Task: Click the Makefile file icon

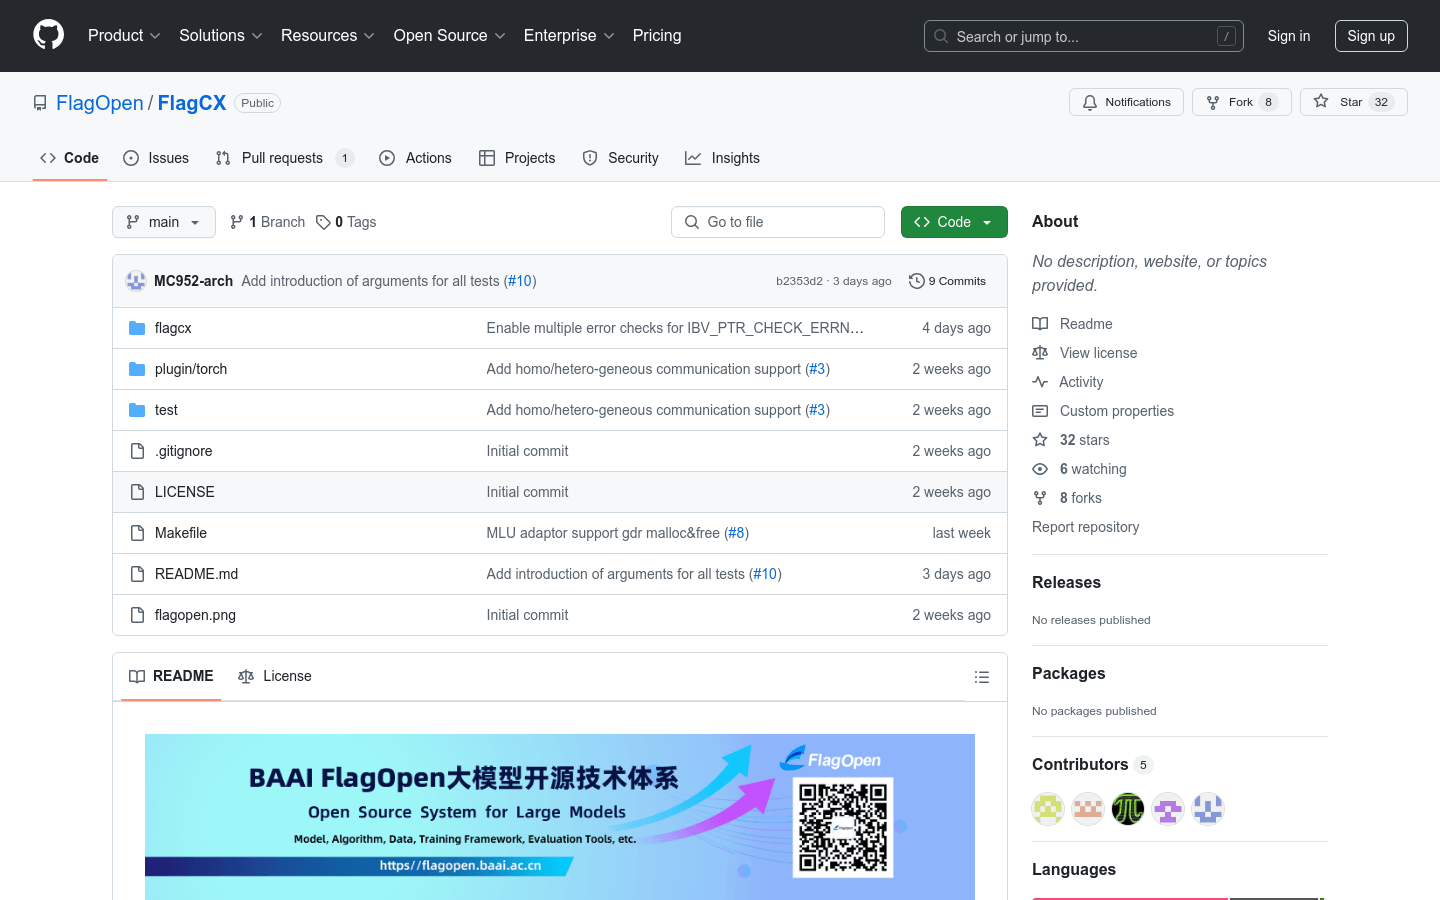Action: tap(137, 533)
